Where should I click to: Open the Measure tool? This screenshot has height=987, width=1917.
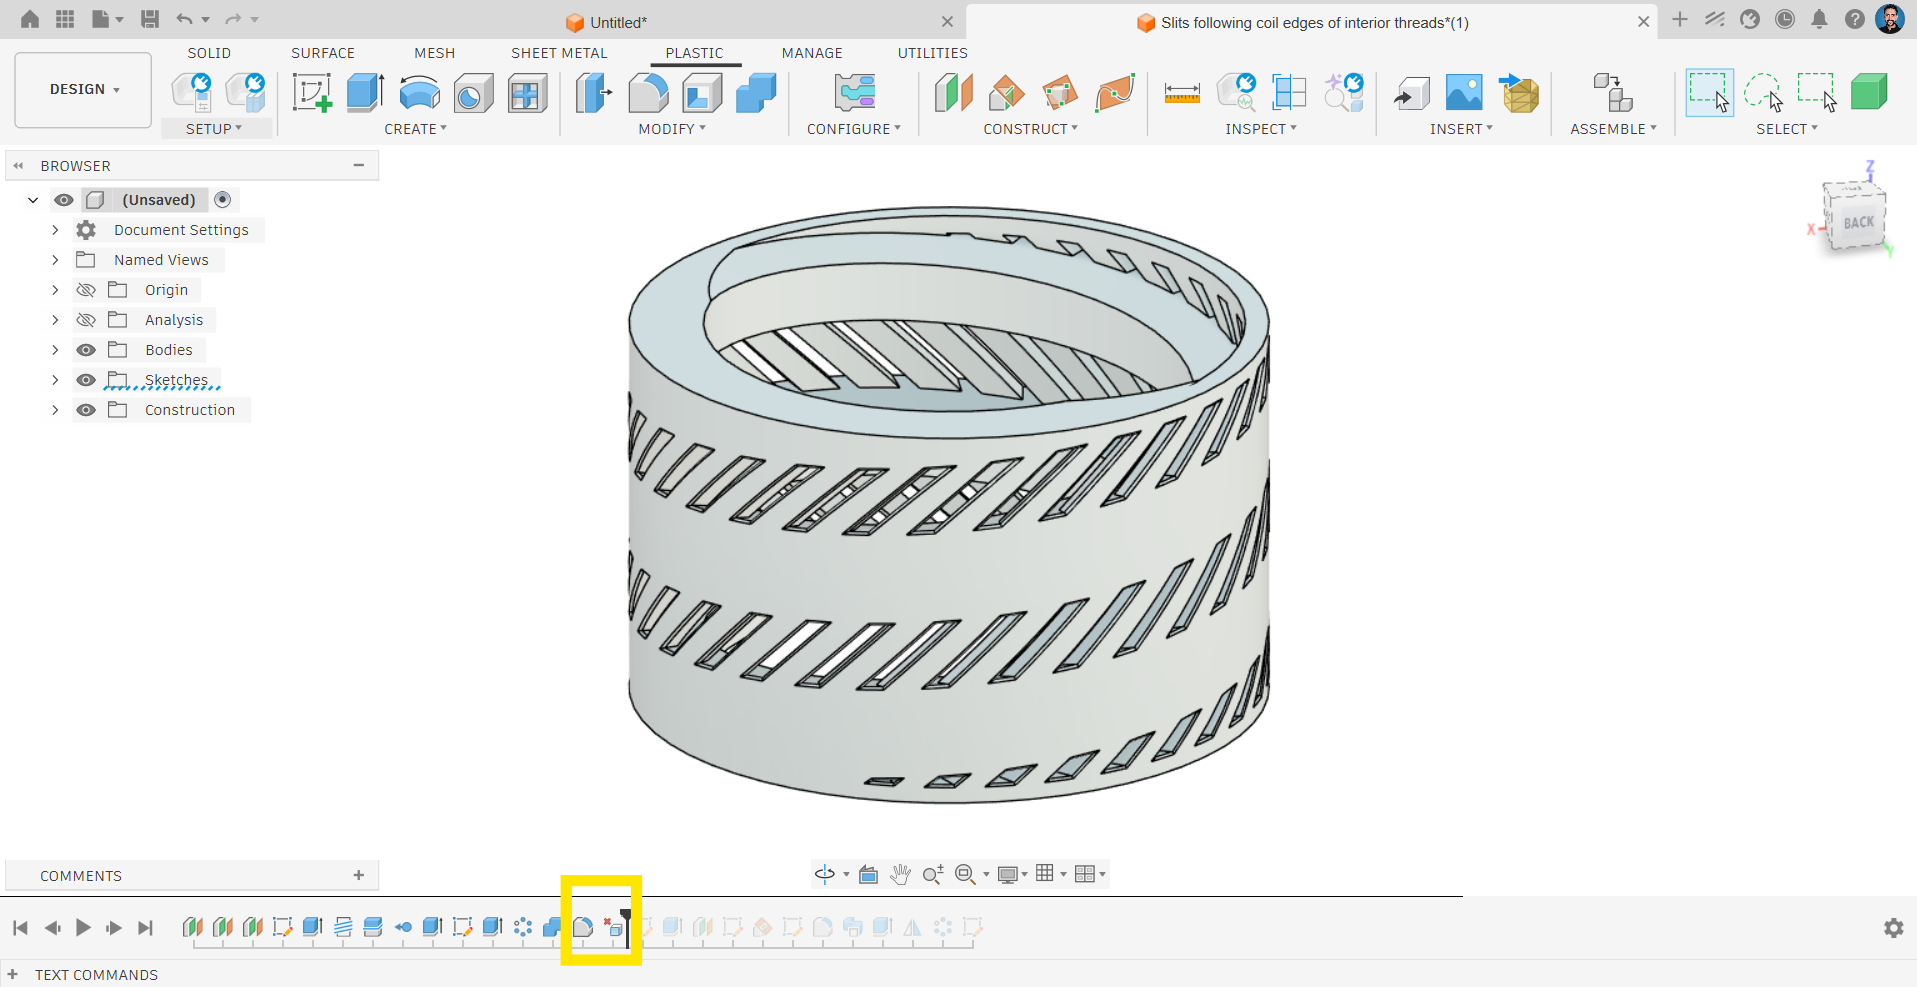click(x=1182, y=94)
